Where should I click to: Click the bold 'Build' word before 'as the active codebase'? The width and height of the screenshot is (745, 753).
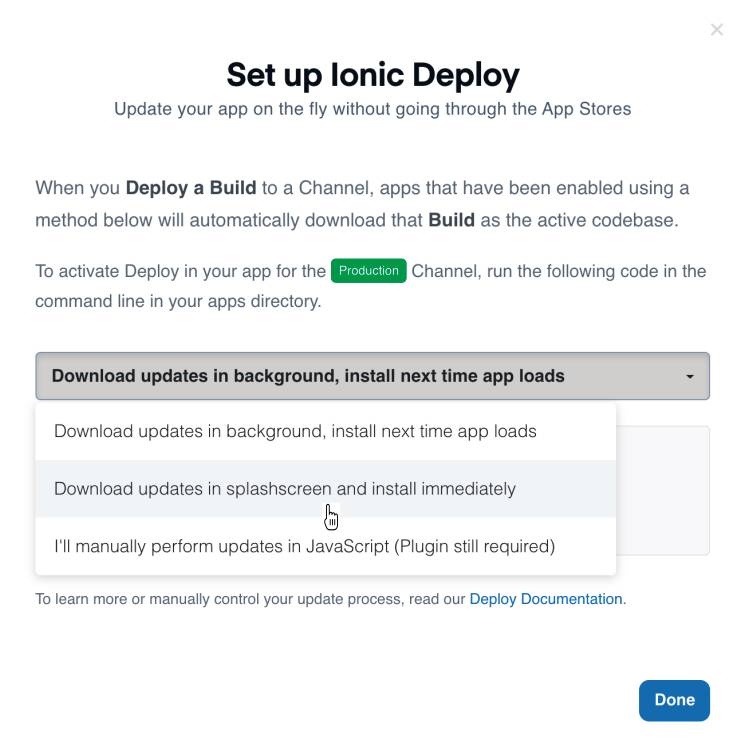click(x=451, y=220)
